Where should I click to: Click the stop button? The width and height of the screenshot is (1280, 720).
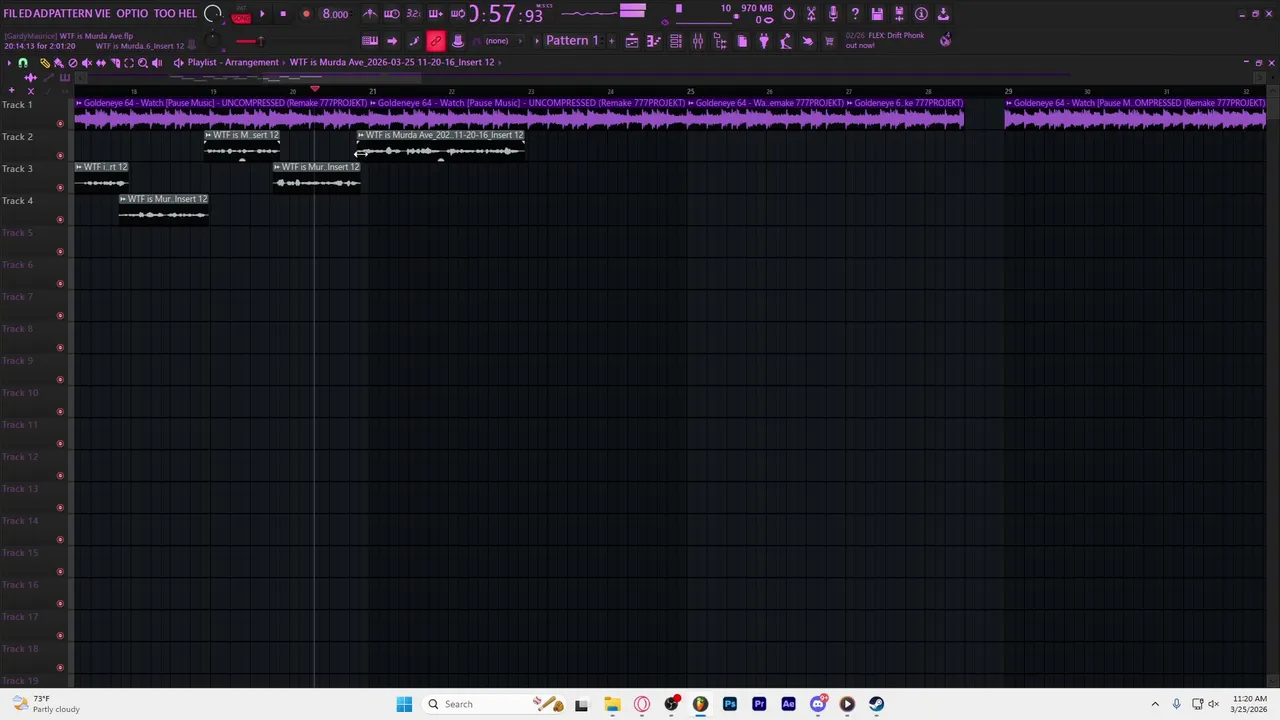pyautogui.click(x=283, y=14)
